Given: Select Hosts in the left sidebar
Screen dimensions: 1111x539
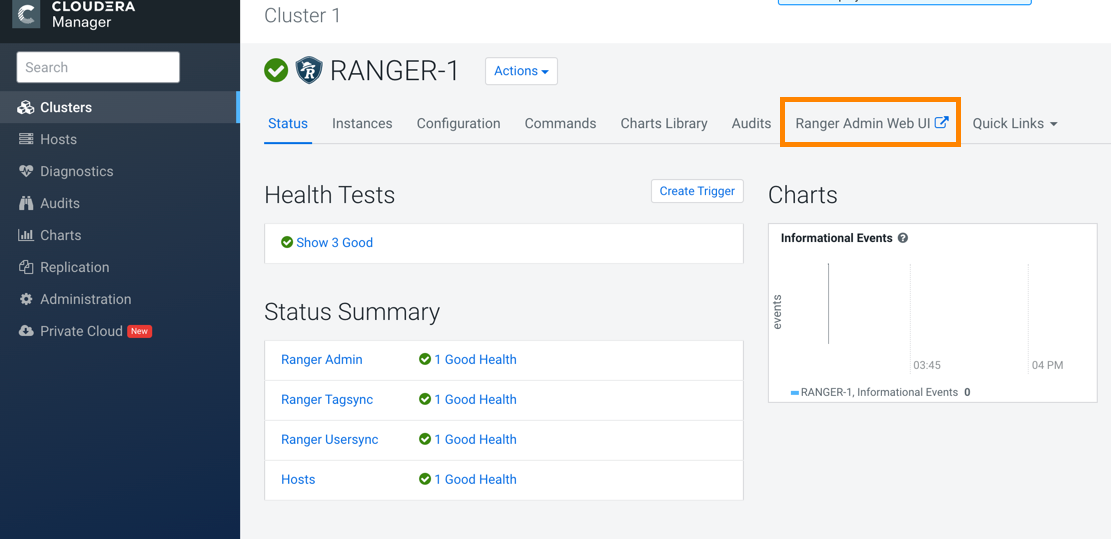Looking at the screenshot, I should coord(58,139).
